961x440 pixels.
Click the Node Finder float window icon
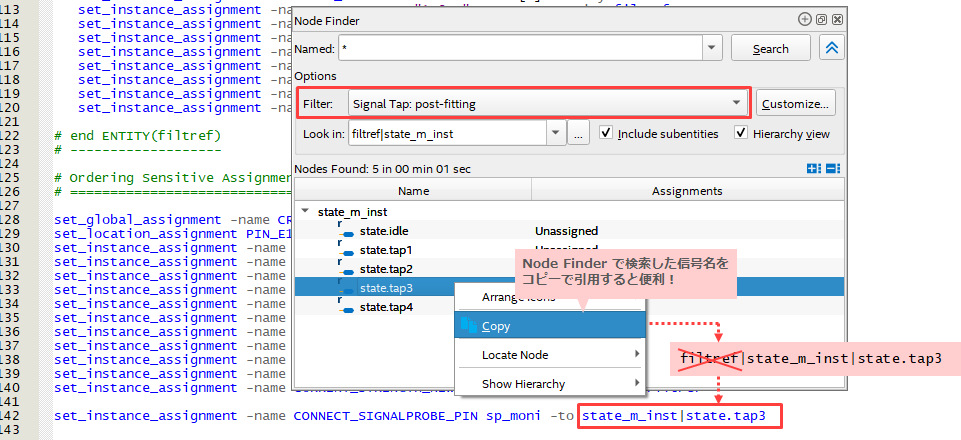click(822, 20)
